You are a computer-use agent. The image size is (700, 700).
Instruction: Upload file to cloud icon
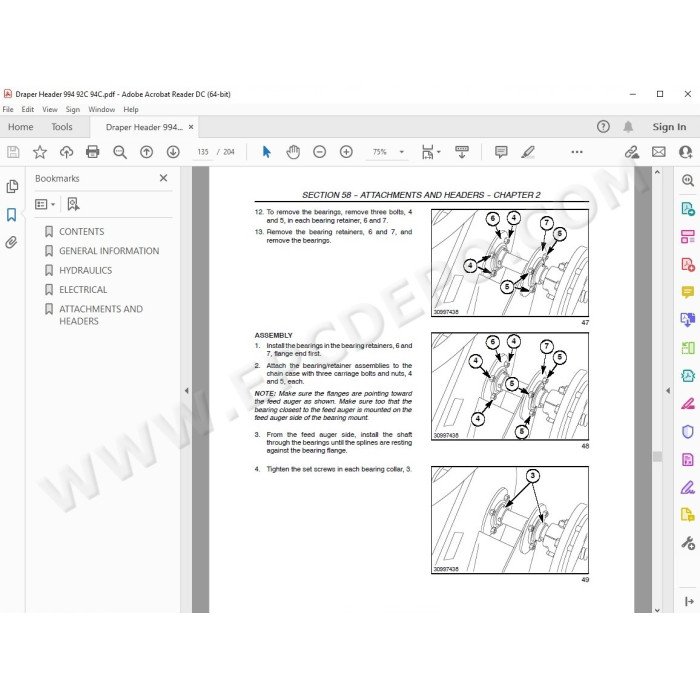(67, 152)
